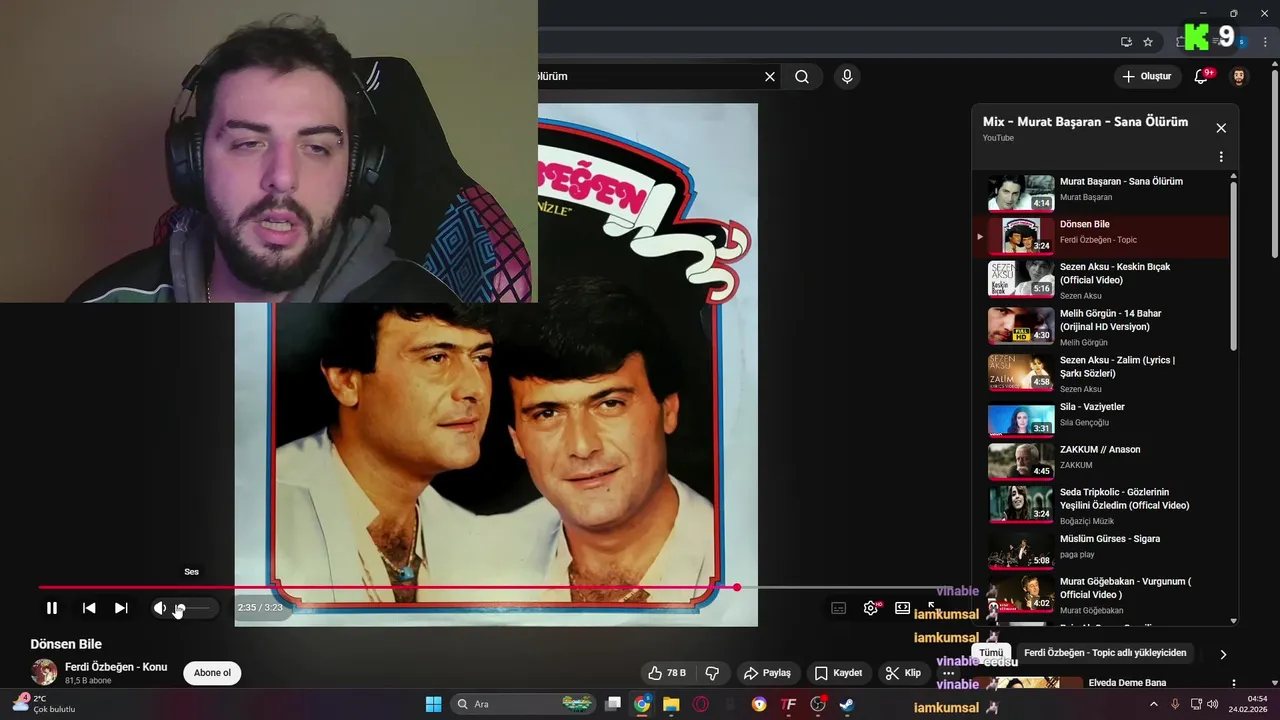Image resolution: width=1280 pixels, height=720 pixels.
Task: Play Sezen Aksu - Keskin Bıçak video
Action: (1099, 279)
